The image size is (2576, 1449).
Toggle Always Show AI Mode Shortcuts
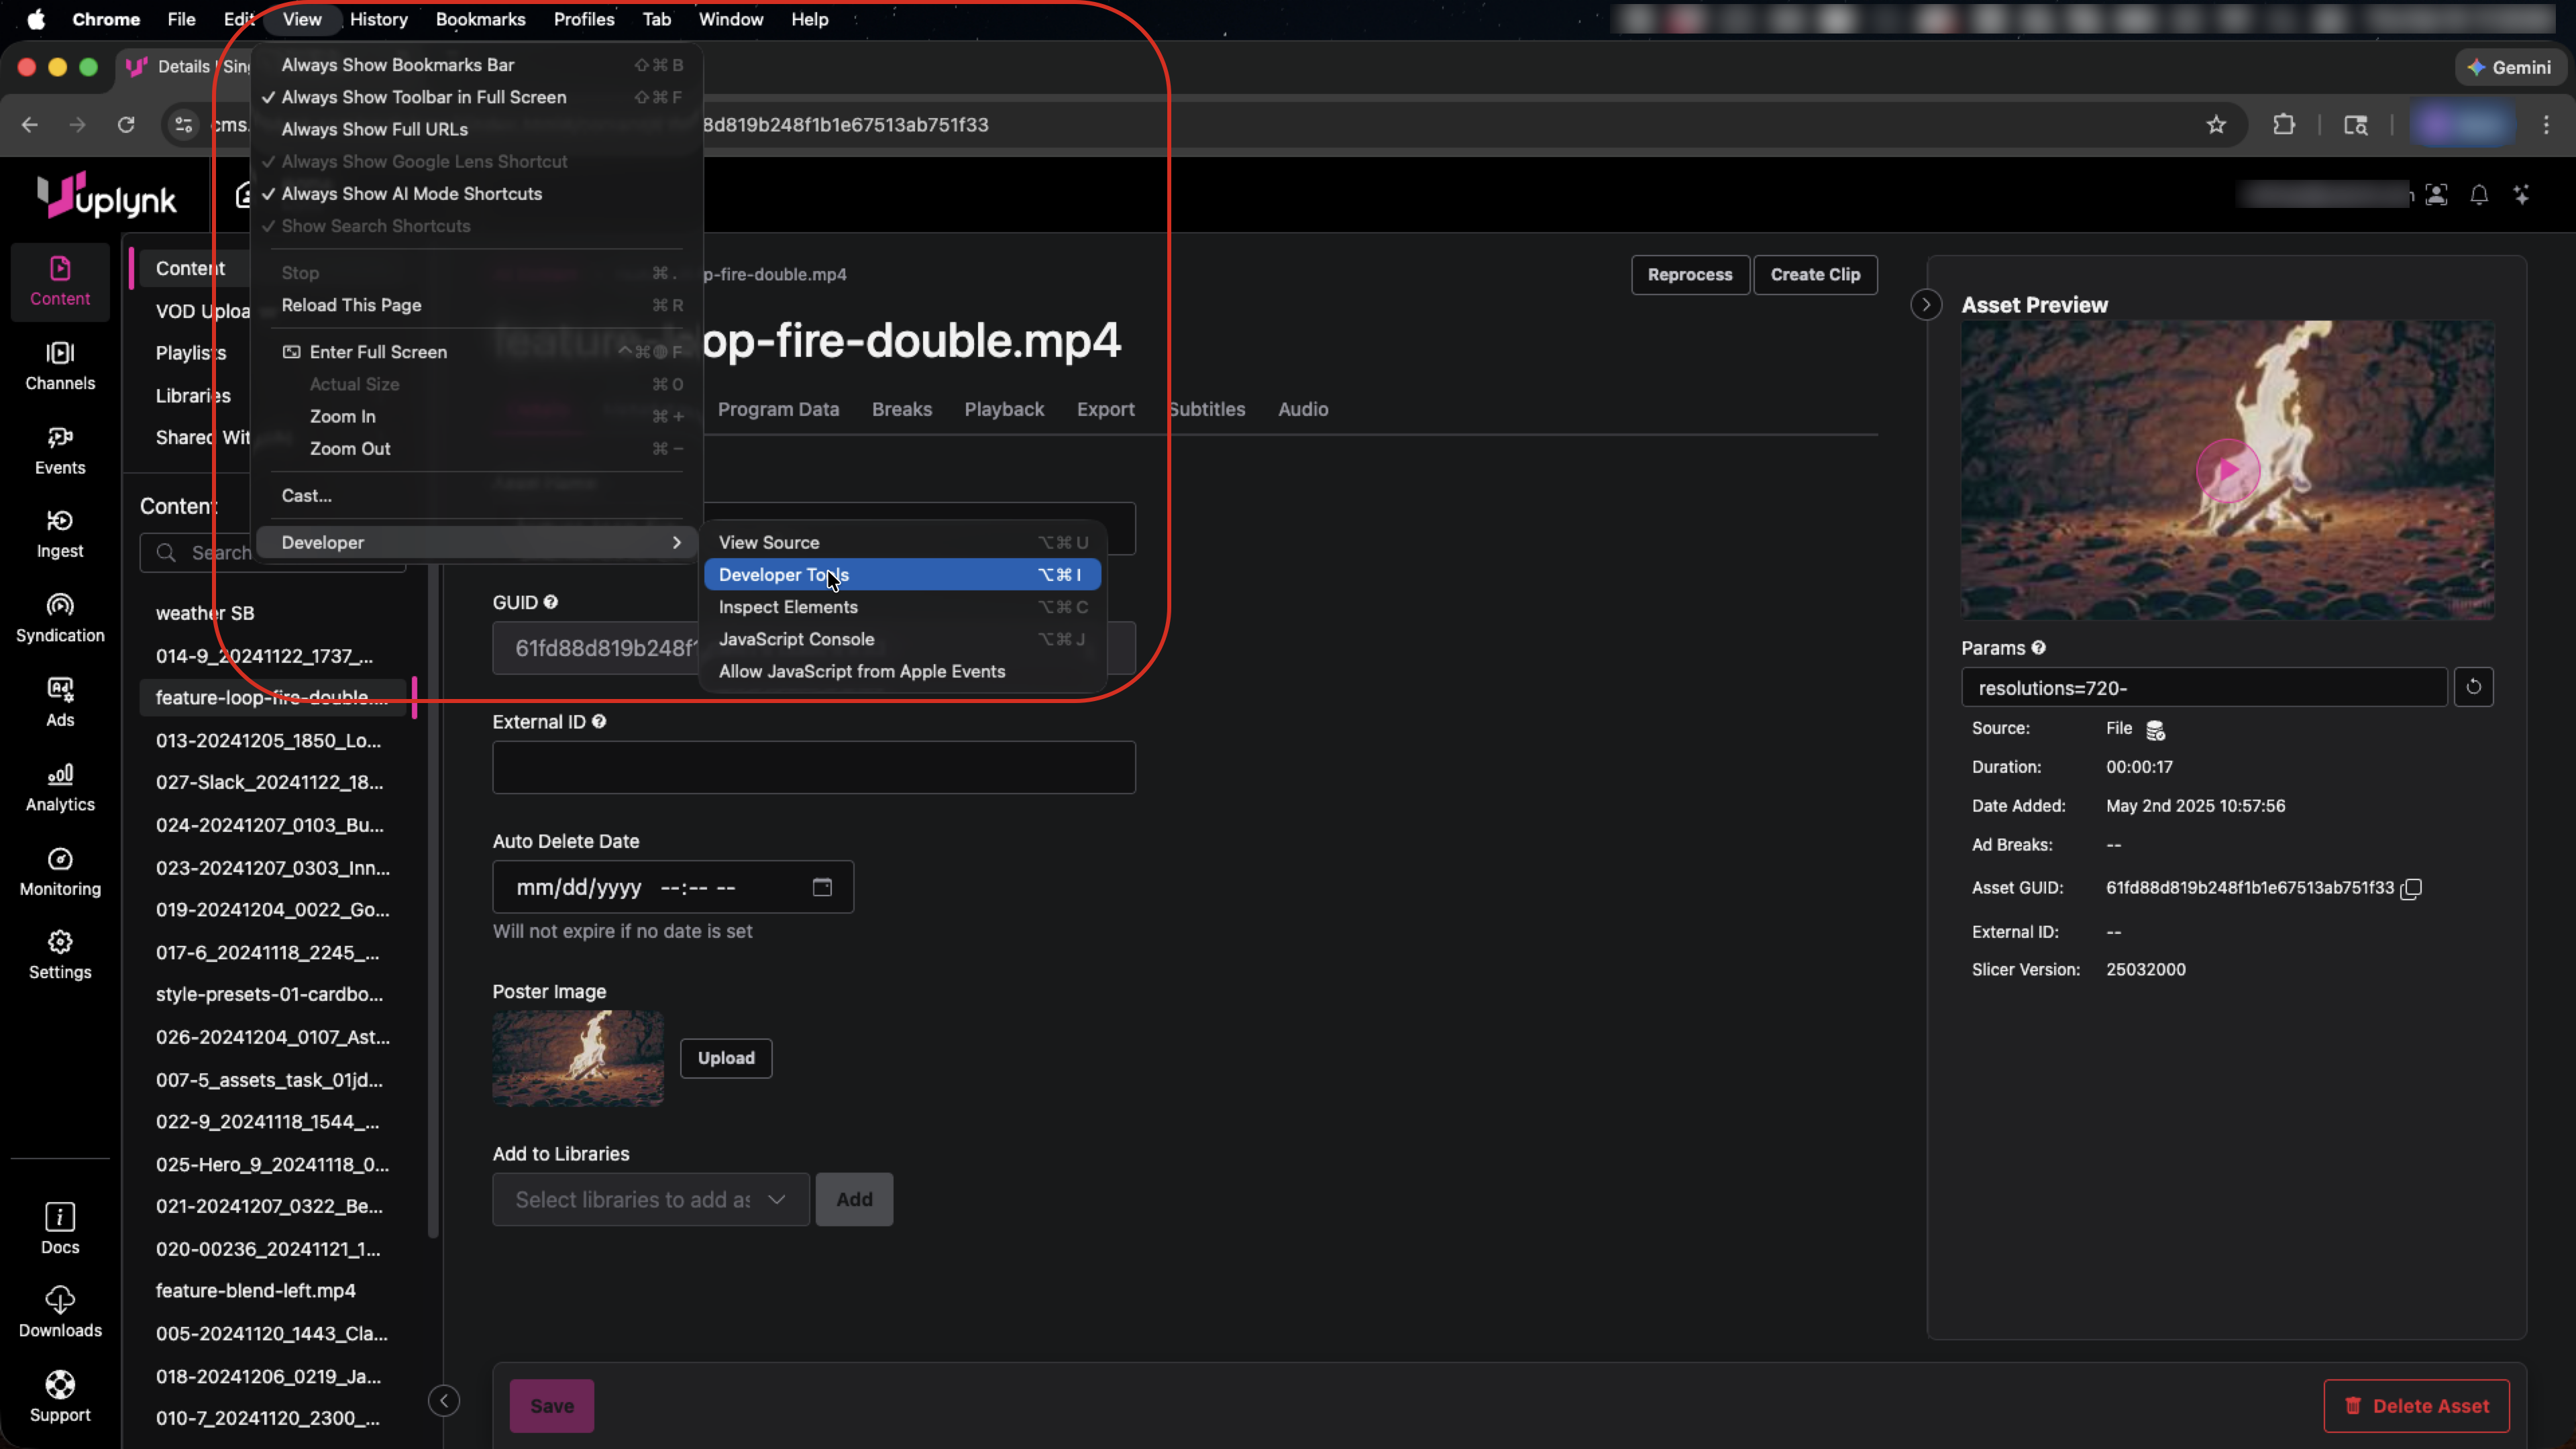411,194
